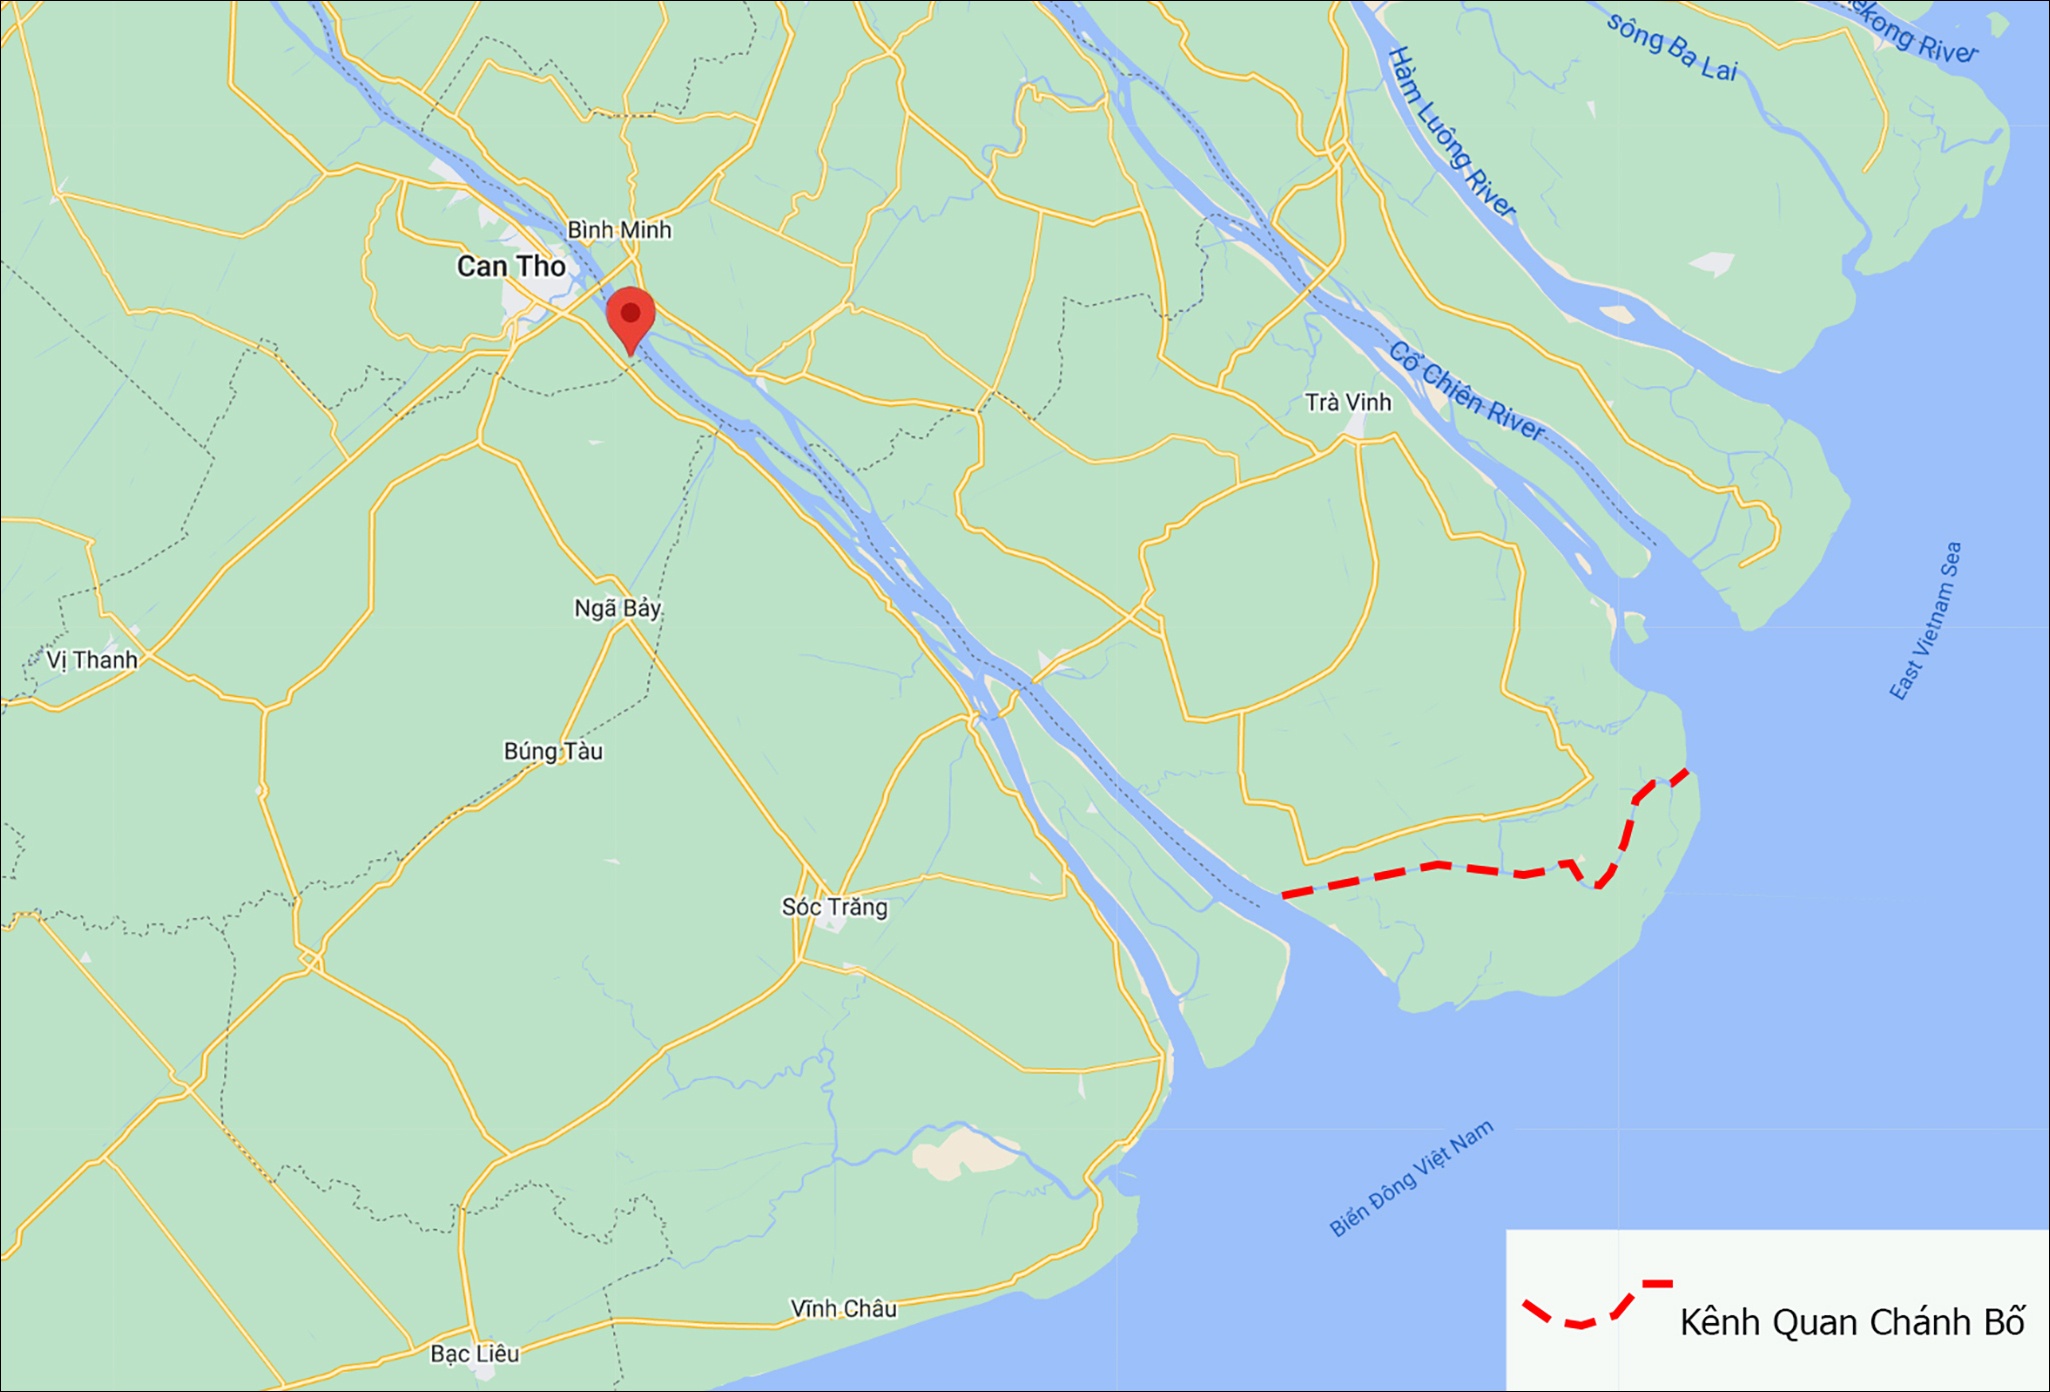Click the red dashed canal line on map
This screenshot has height=1392, width=2050.
tap(1437, 865)
